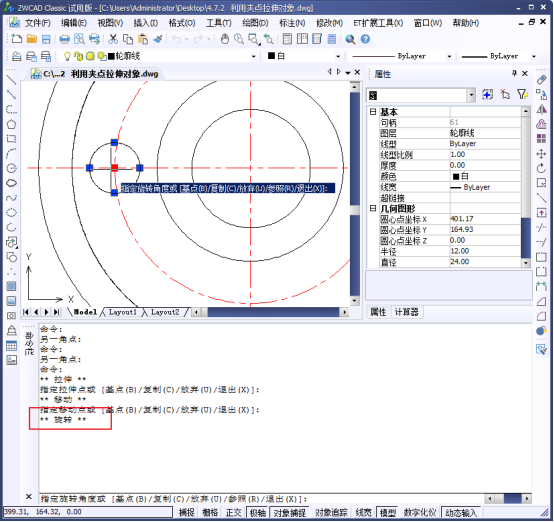554x522 pixels.
Task: Click the Cut scissors icon
Action: click(x=113, y=39)
